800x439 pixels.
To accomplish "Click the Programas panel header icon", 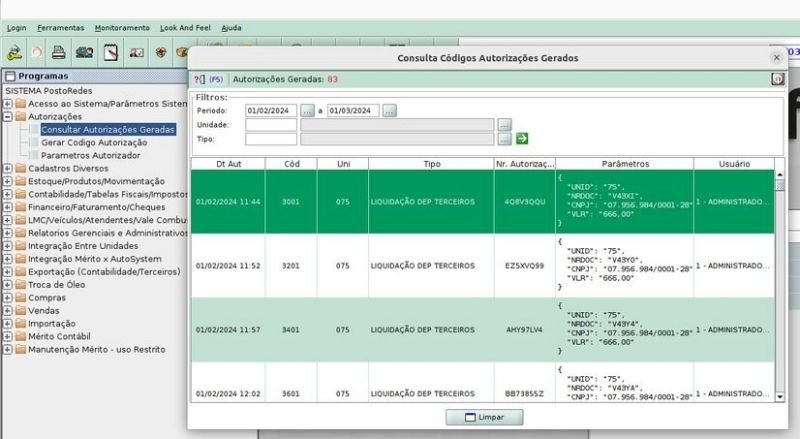I will tap(10, 76).
